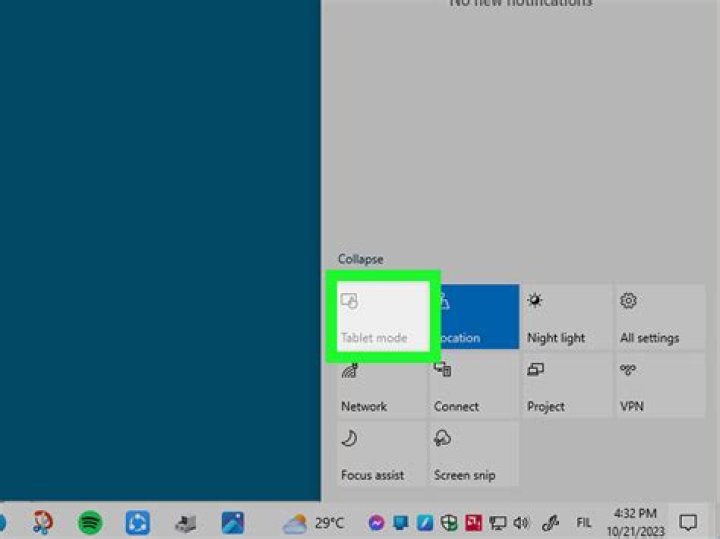This screenshot has height=539, width=720.
Task: Open the VPN quick action tile
Action: (659, 386)
